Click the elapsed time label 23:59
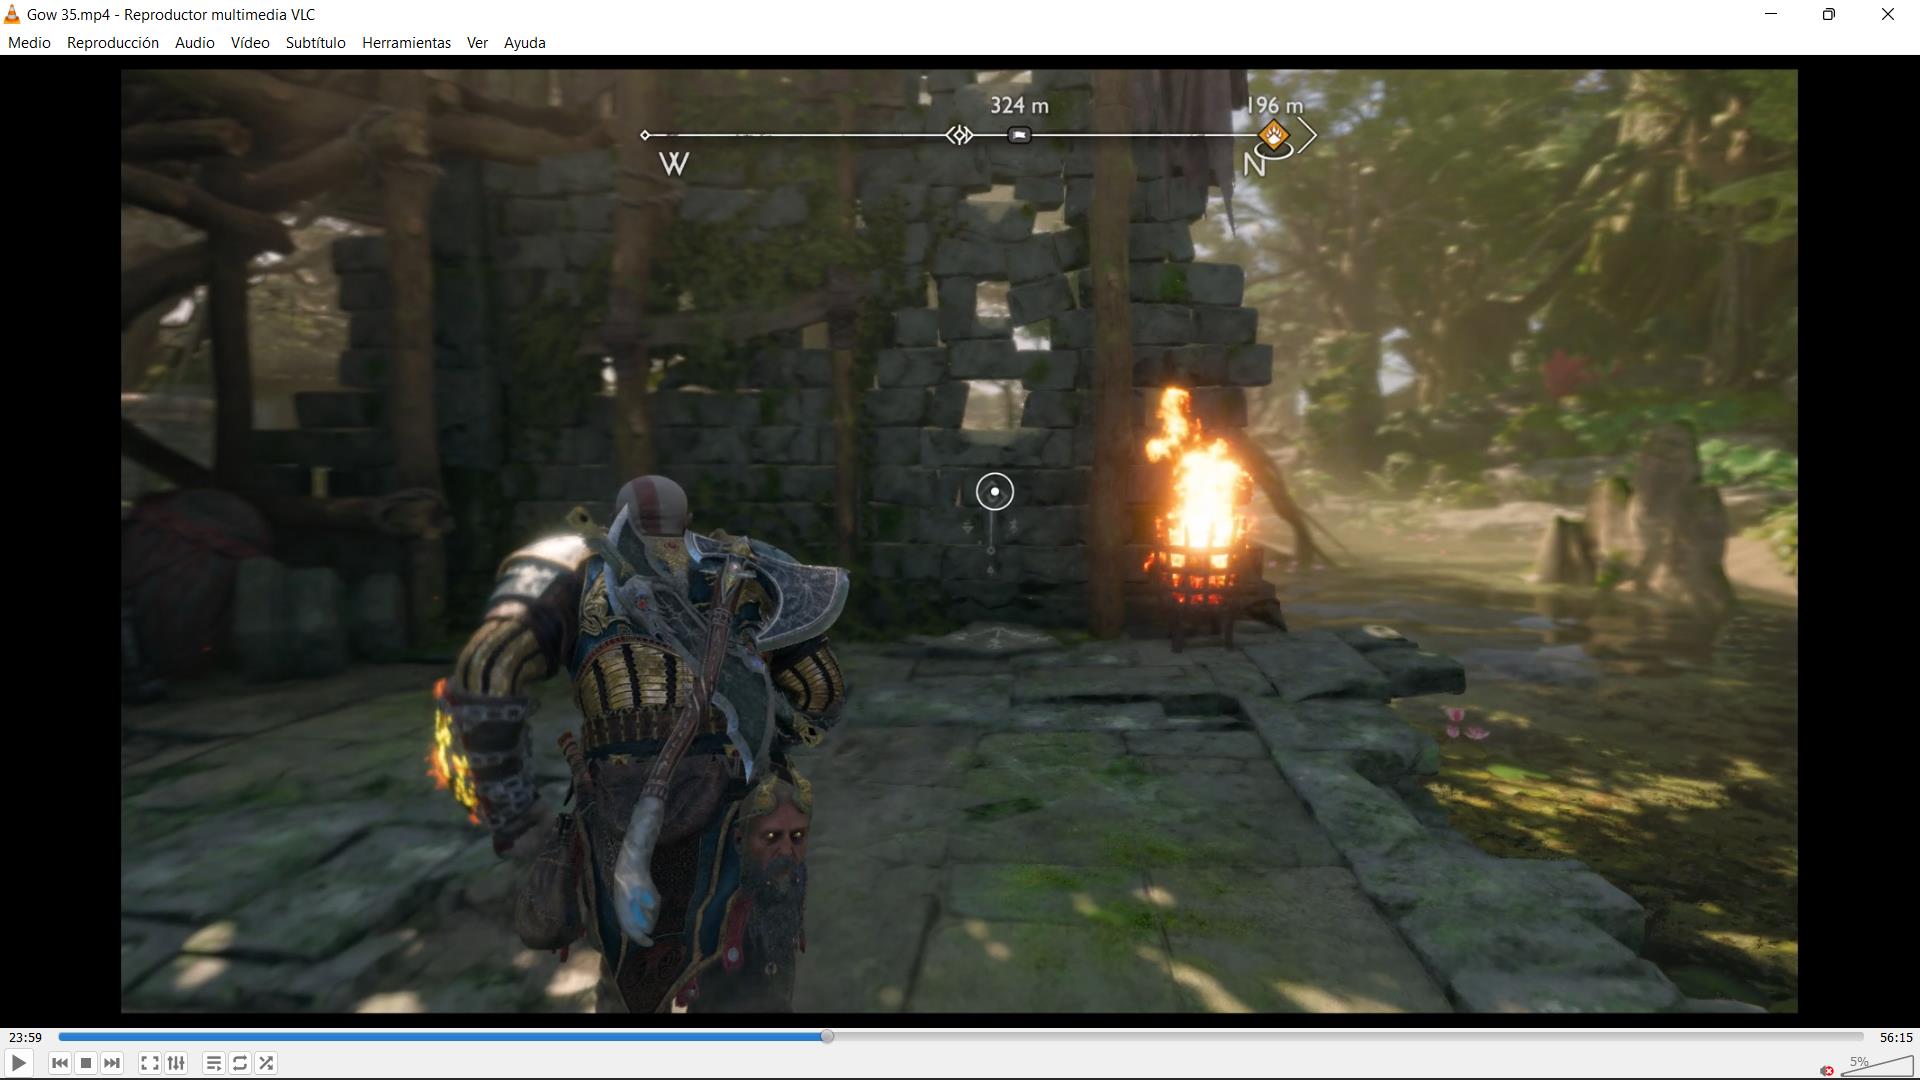The width and height of the screenshot is (1920, 1080). pos(25,1037)
